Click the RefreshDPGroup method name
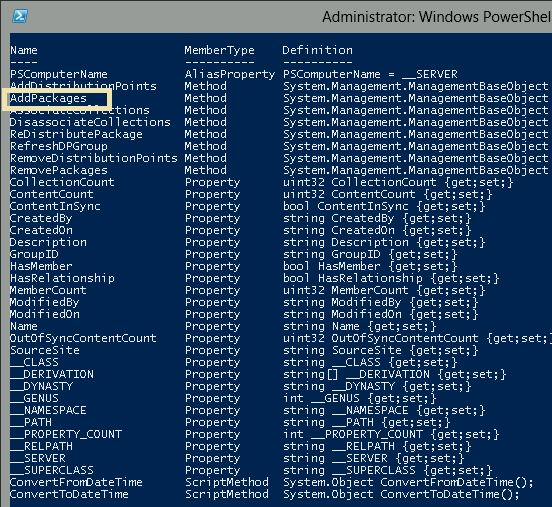 59,146
